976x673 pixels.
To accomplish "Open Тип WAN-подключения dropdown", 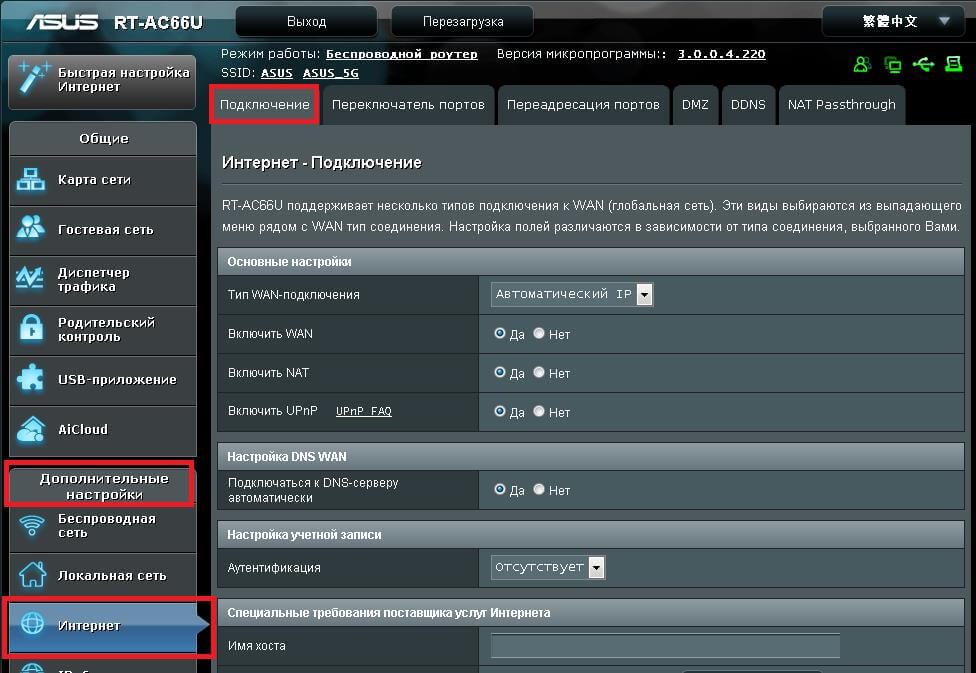I will pos(572,294).
